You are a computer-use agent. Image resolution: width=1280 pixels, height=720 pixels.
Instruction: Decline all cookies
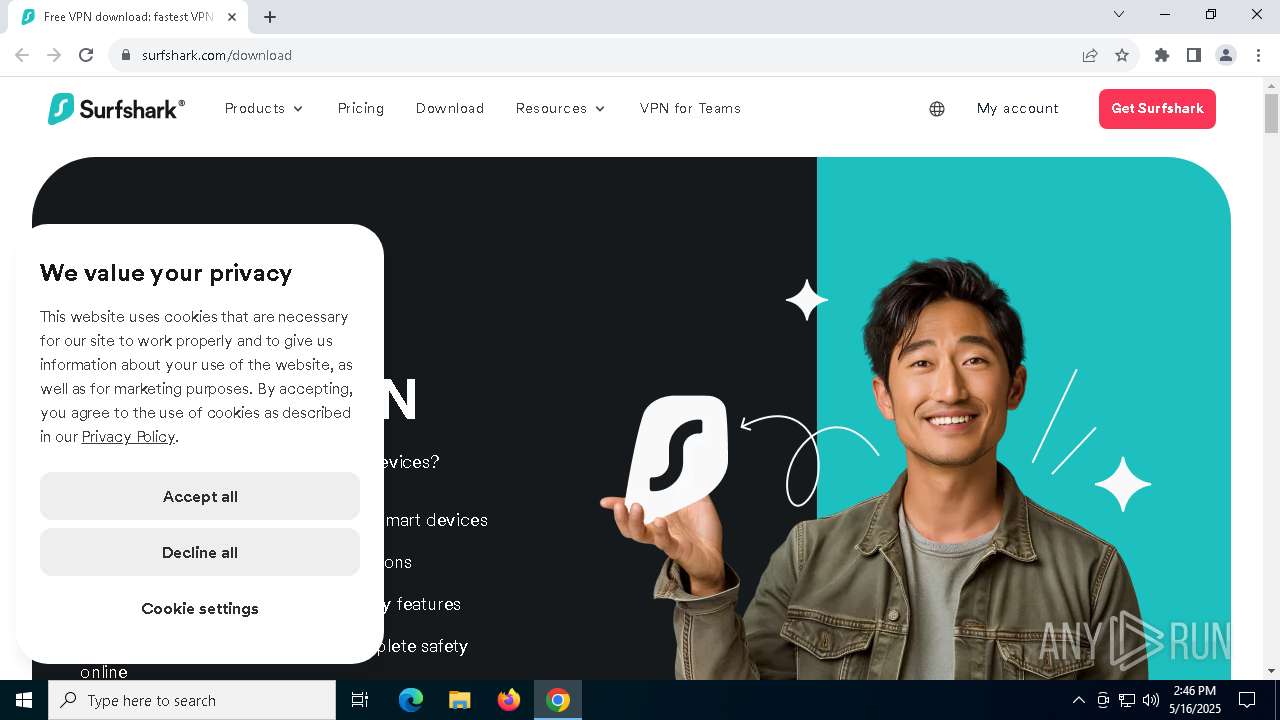pos(200,552)
